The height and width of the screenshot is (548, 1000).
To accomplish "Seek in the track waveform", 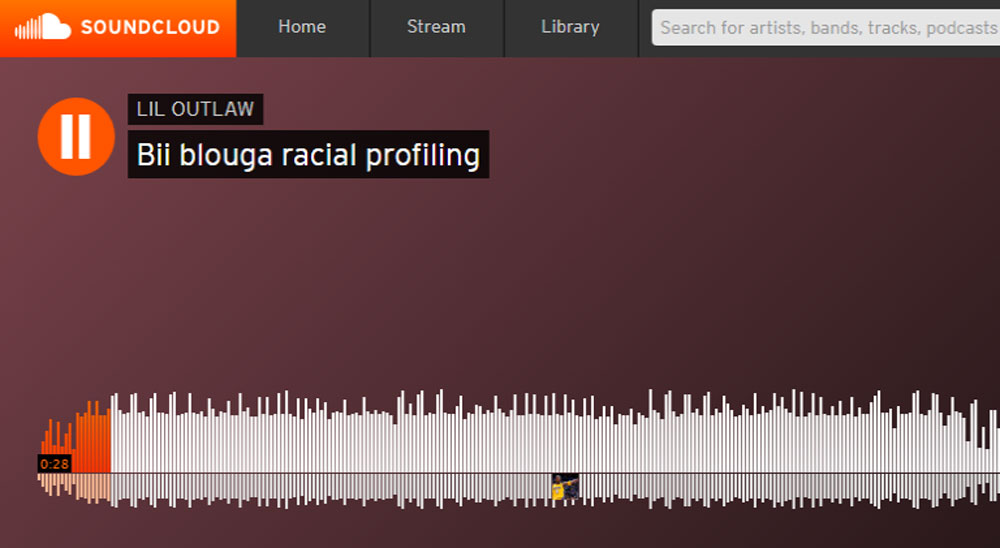I will pos(518,450).
